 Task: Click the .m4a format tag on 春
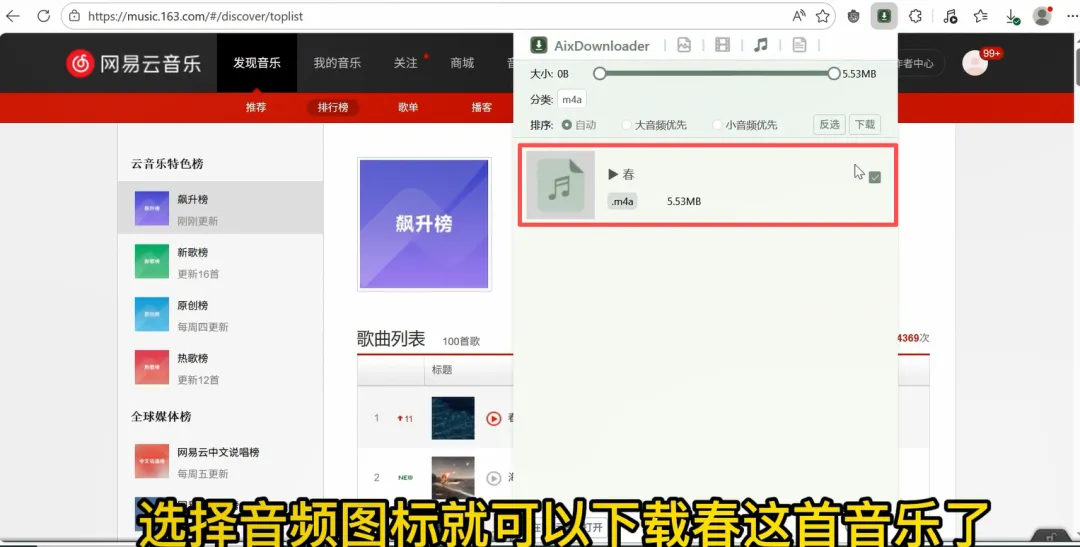pos(623,201)
